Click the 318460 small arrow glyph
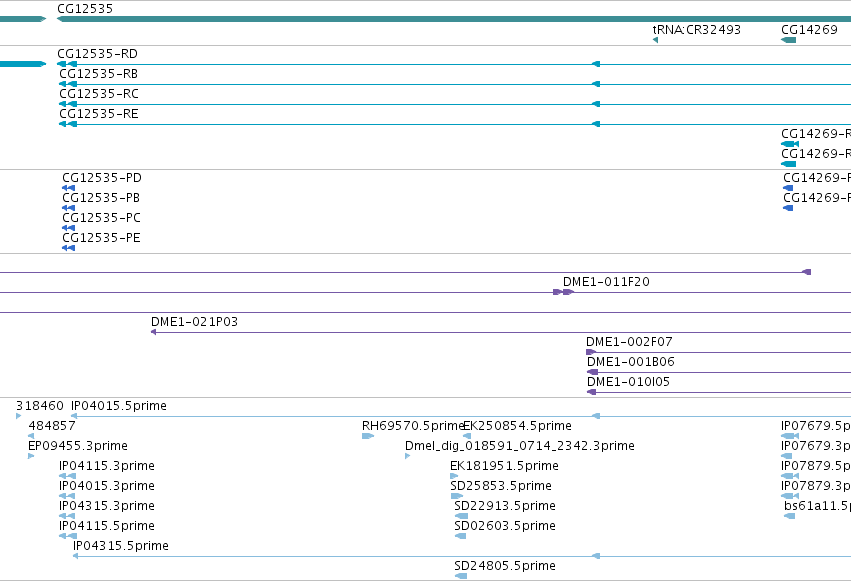 tap(18, 417)
